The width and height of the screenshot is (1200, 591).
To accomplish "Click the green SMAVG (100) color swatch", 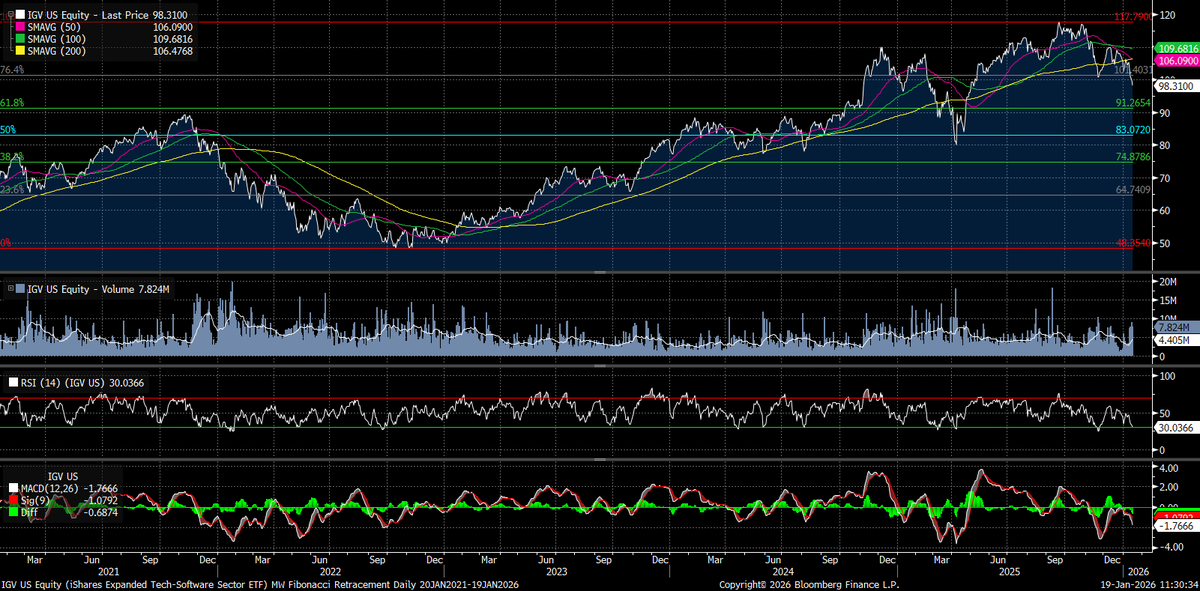I will pyautogui.click(x=20, y=39).
